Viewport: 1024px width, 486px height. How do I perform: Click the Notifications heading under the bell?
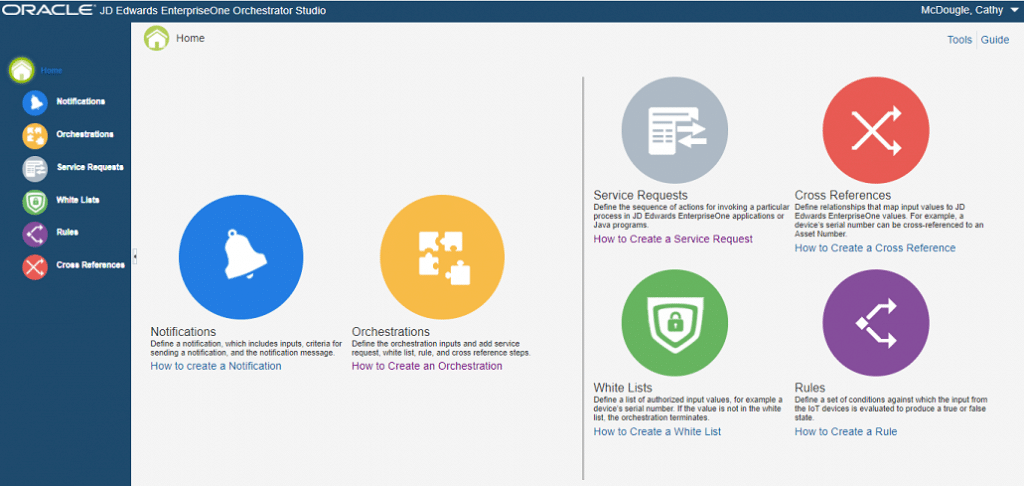(x=184, y=332)
